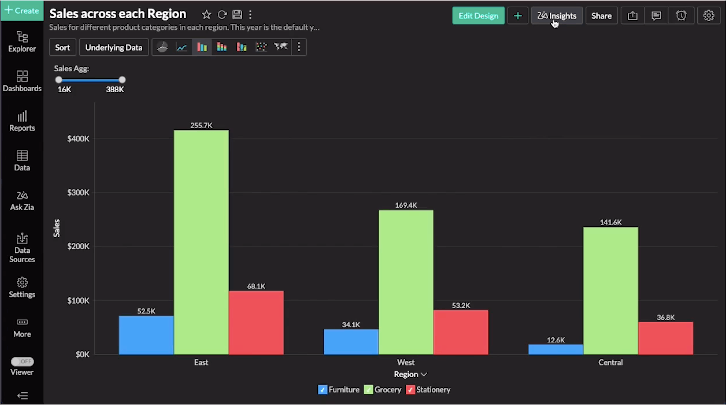Open the More sidebar menu
This screenshot has height=405, width=726.
[x=22, y=328]
